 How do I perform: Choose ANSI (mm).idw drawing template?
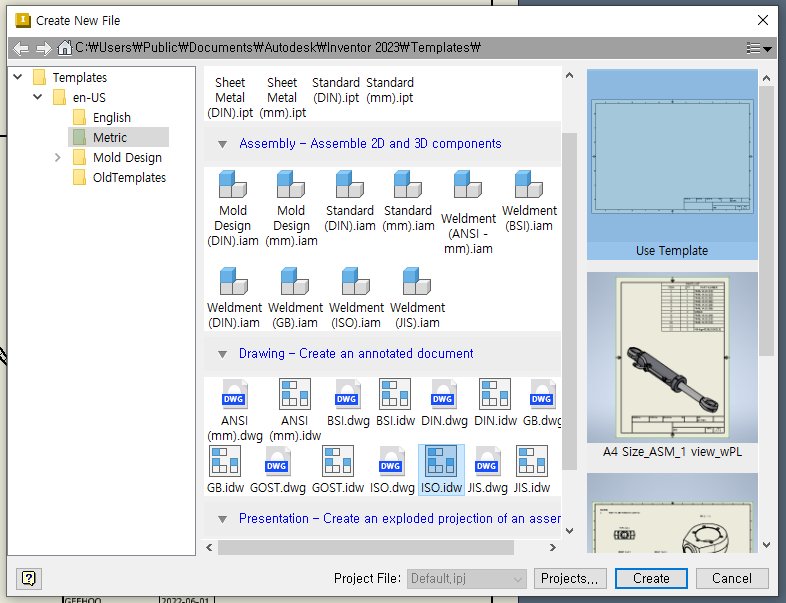(x=295, y=411)
